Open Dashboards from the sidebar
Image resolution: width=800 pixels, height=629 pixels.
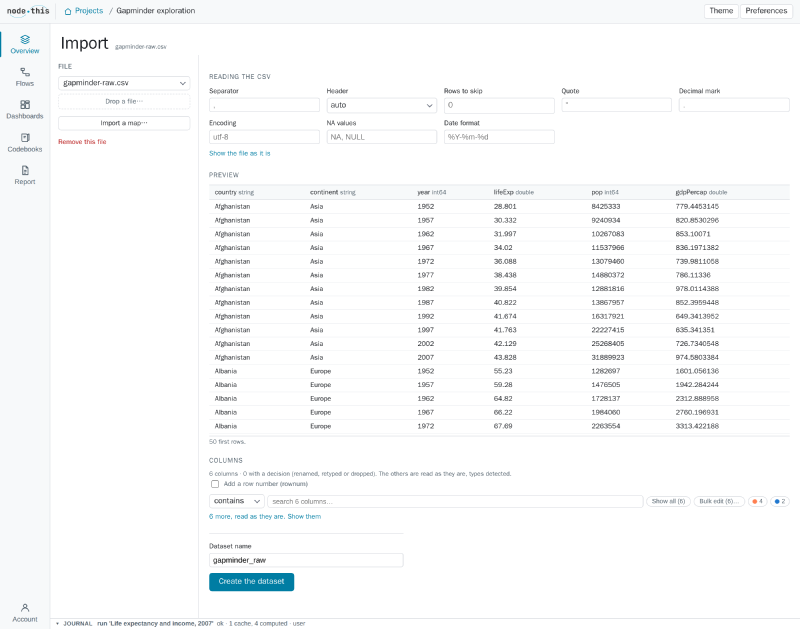pos(24,110)
